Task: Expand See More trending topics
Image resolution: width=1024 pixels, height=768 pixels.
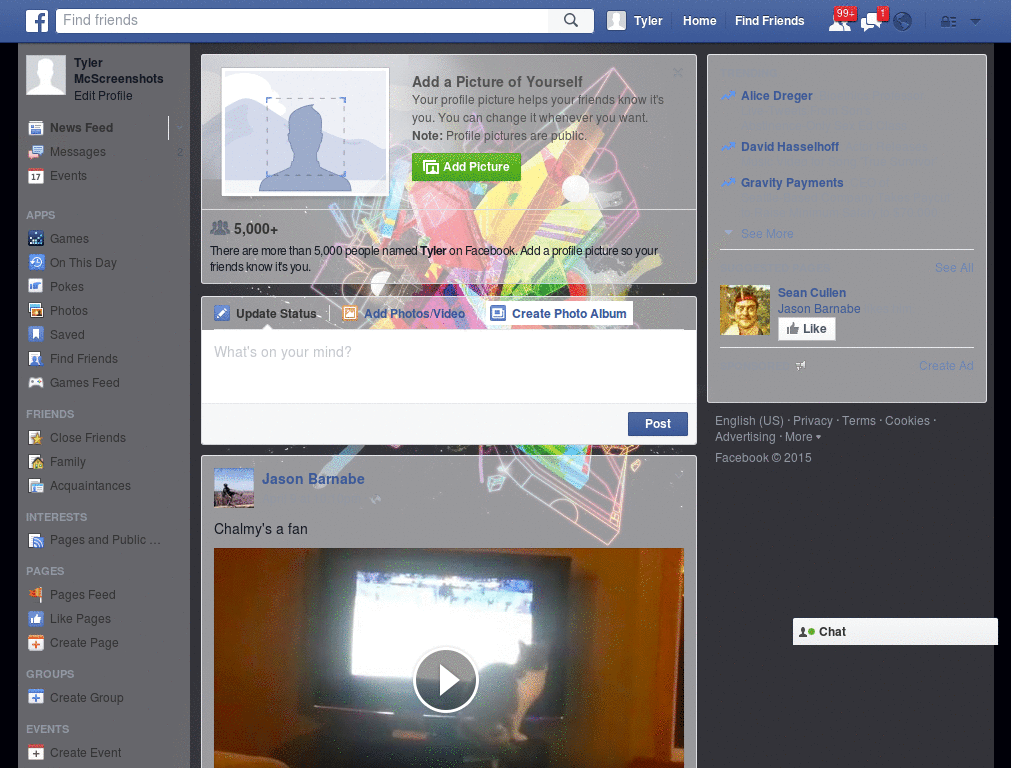Action: pyautogui.click(x=767, y=234)
